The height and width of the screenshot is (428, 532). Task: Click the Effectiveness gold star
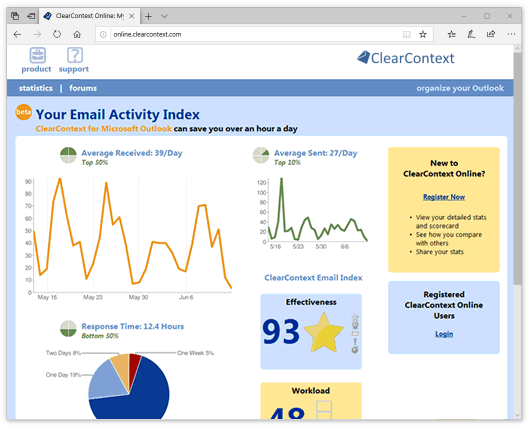point(323,333)
